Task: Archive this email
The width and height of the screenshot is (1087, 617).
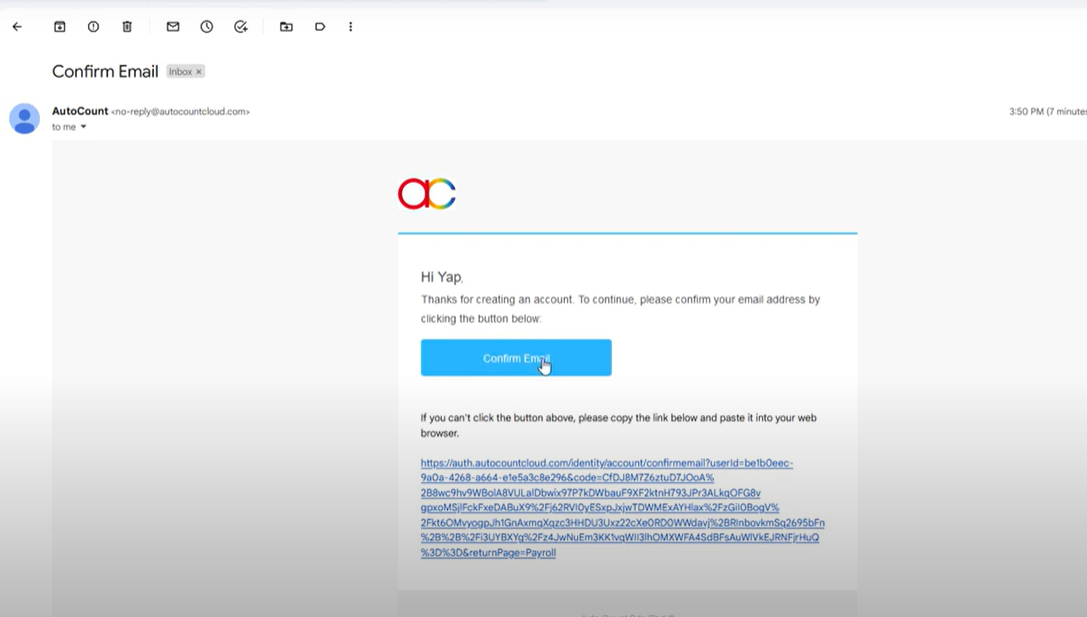Action: pyautogui.click(x=60, y=27)
